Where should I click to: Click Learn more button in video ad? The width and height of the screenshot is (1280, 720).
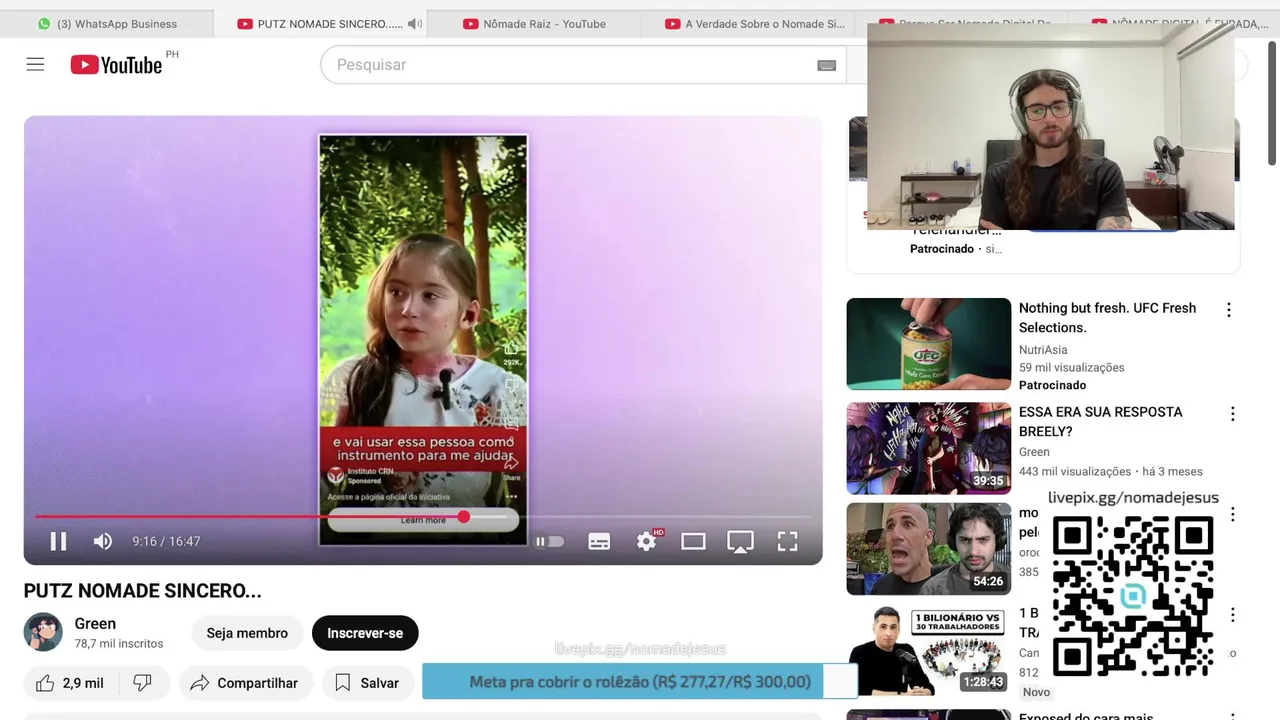coord(423,520)
